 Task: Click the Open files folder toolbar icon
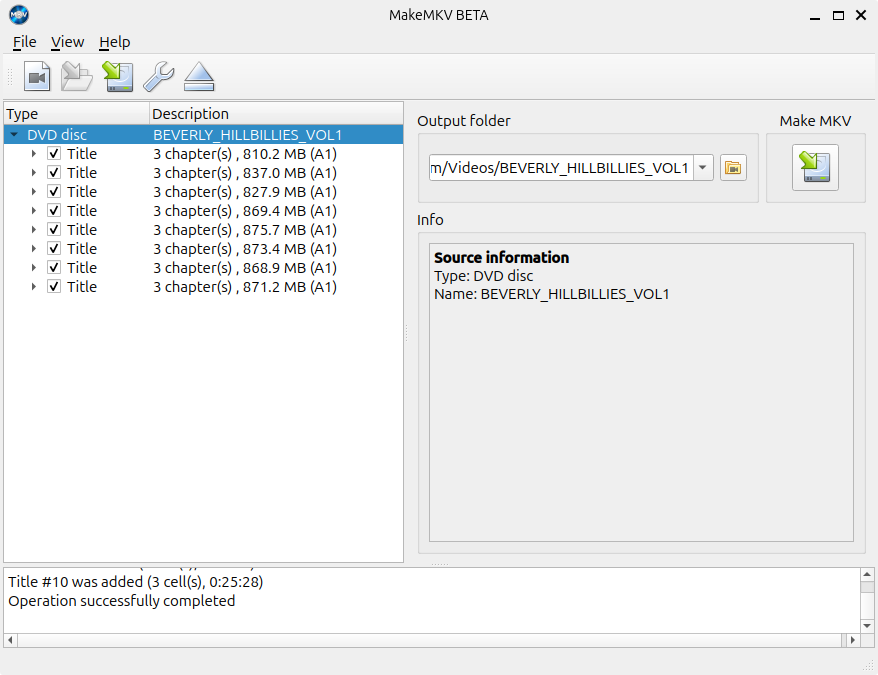click(77, 76)
